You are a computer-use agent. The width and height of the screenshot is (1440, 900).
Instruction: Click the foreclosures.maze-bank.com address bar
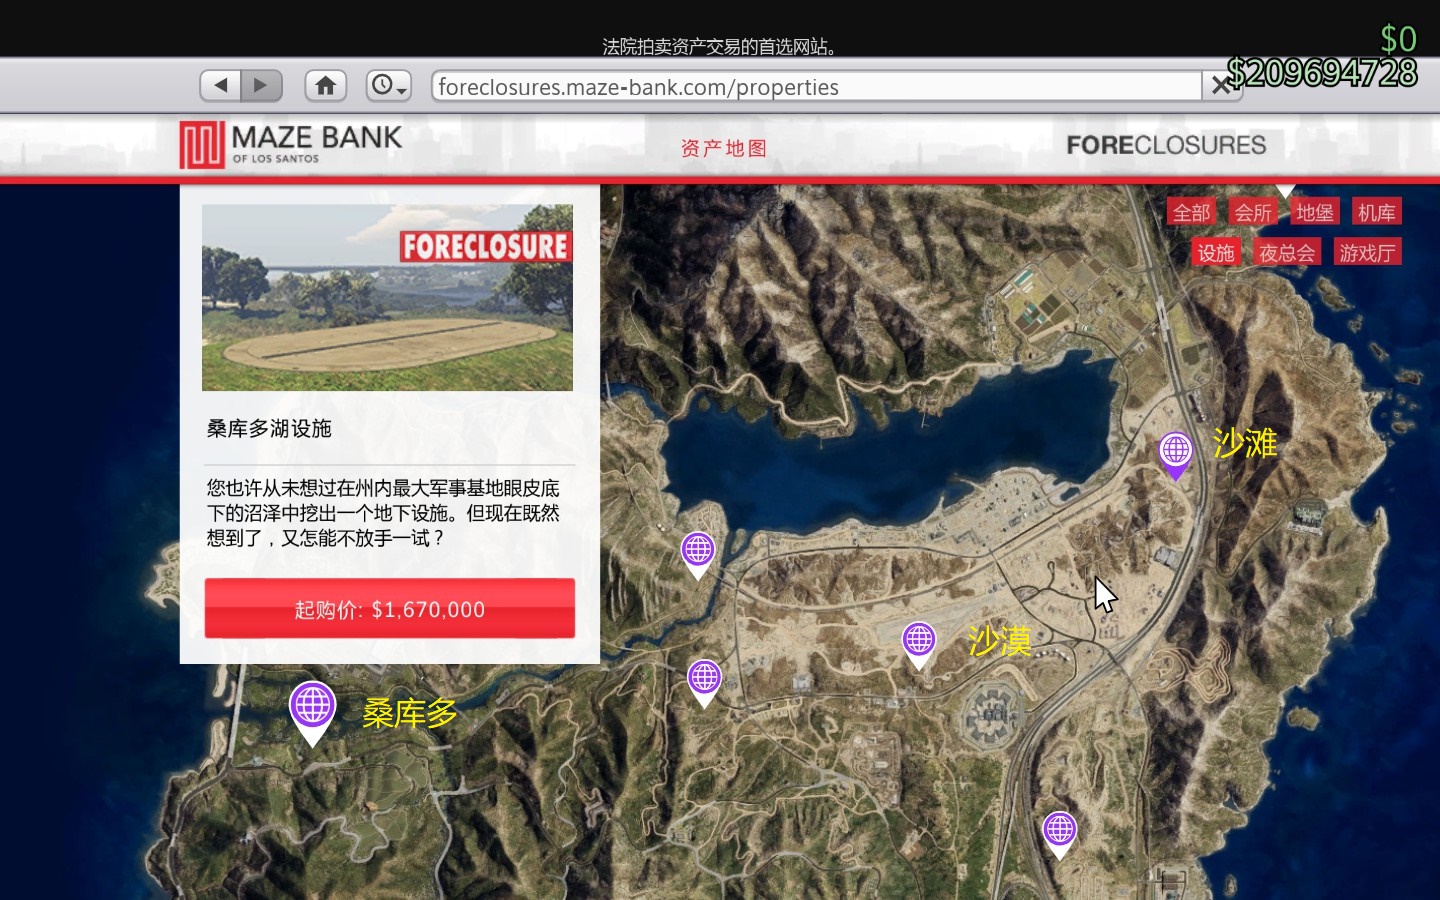pos(816,87)
